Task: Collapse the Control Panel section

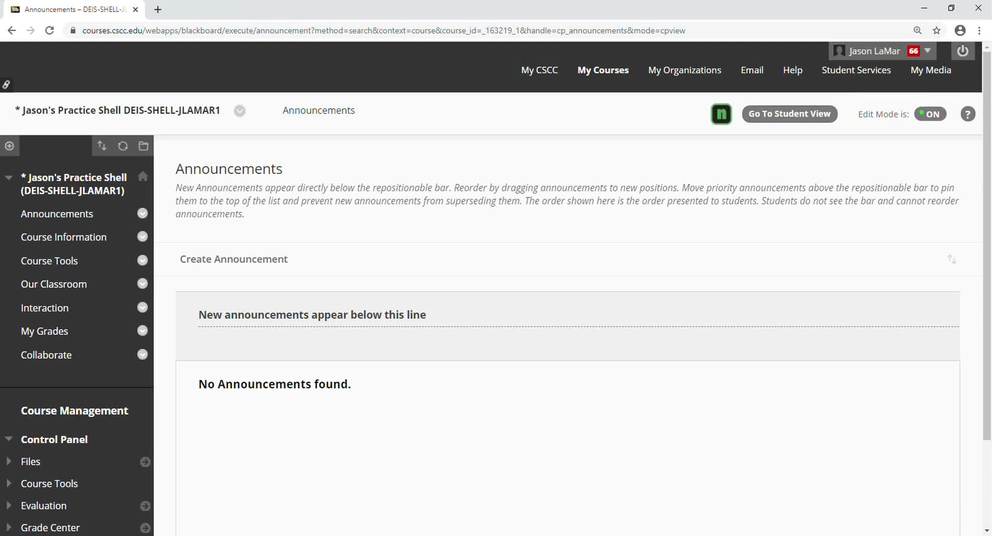Action: point(9,439)
